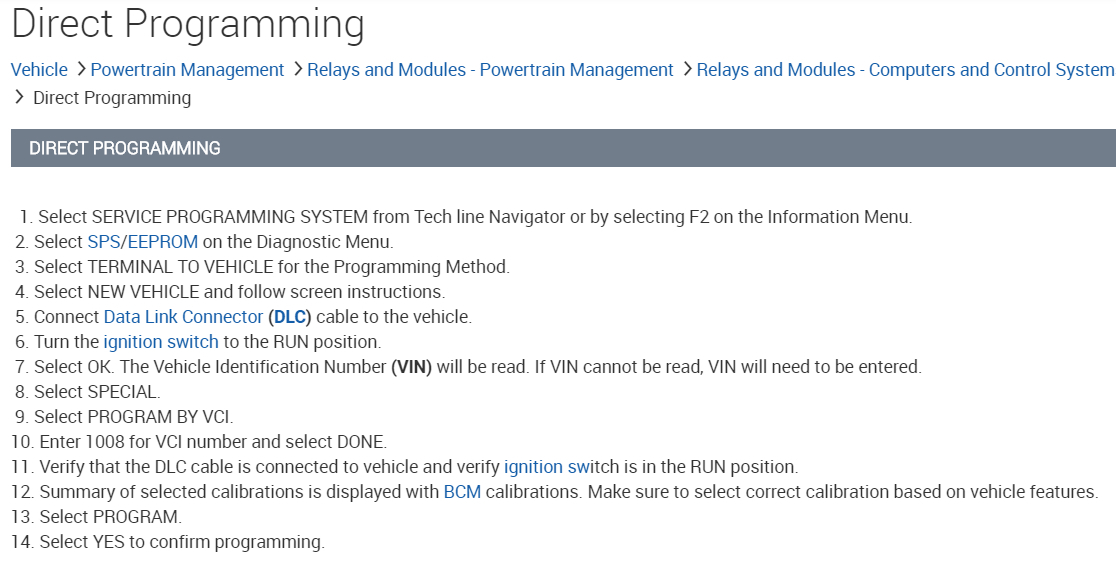Screen dimensions: 1116x575
Task: Open the Powertrain Management breadcrumb
Action: tap(187, 70)
